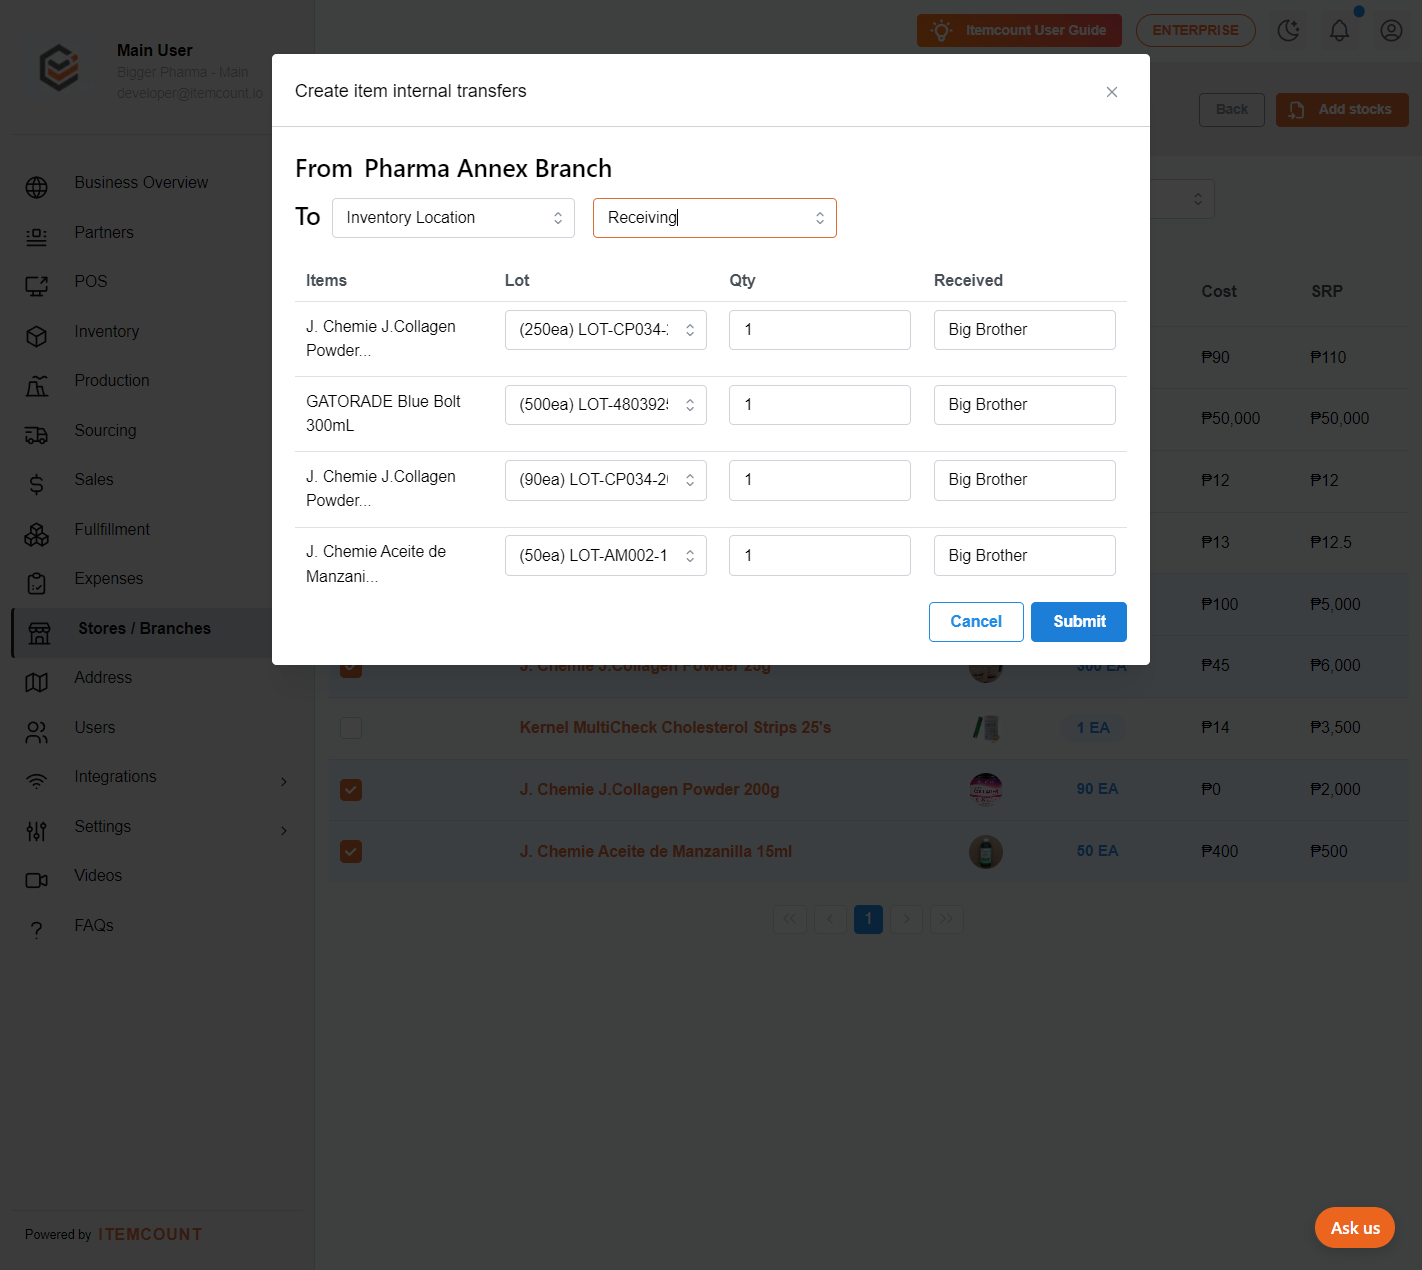Click the Users people icon
The height and width of the screenshot is (1270, 1422).
(37, 732)
